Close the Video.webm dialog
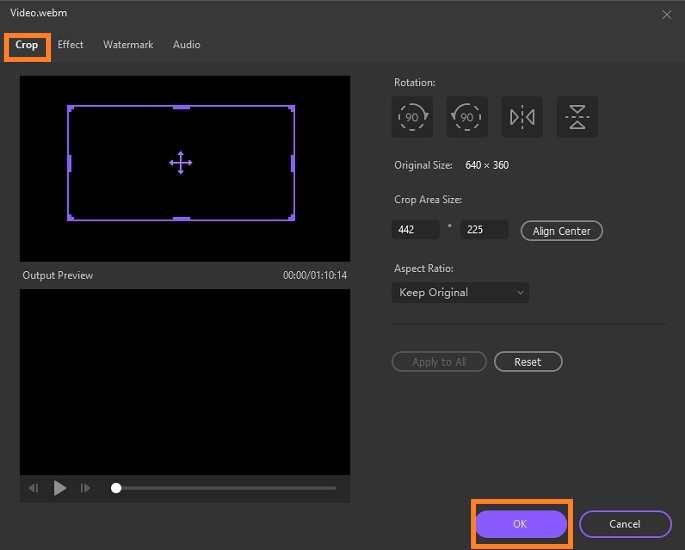The width and height of the screenshot is (685, 550). pos(667,14)
